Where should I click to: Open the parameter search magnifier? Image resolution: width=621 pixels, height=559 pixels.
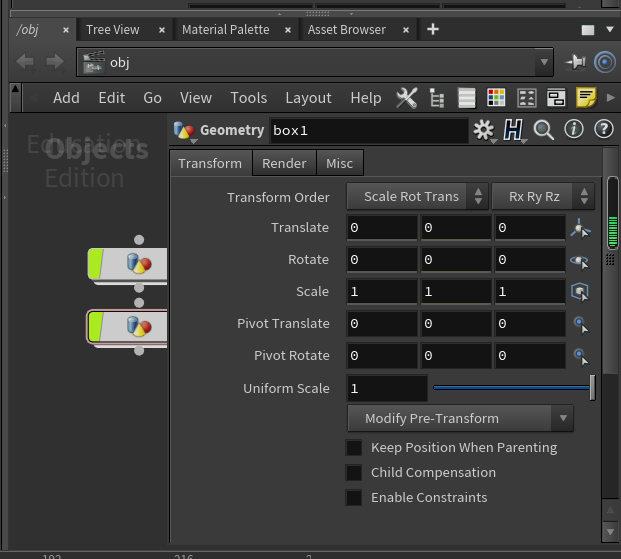click(x=543, y=130)
